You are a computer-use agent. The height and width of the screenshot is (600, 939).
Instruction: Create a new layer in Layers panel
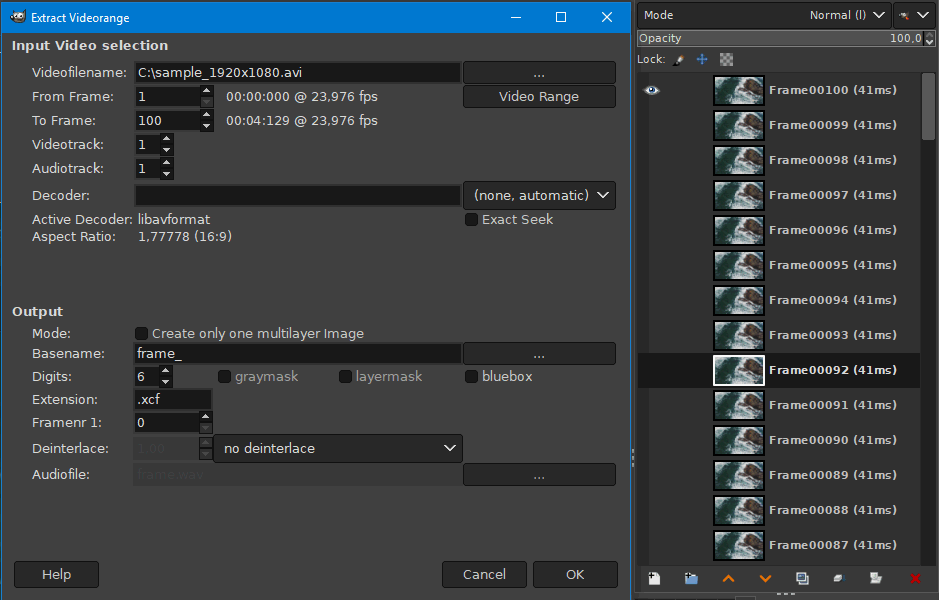654,578
